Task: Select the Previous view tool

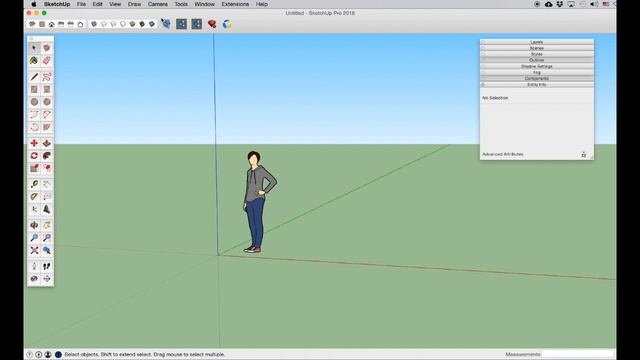Action: [47, 251]
